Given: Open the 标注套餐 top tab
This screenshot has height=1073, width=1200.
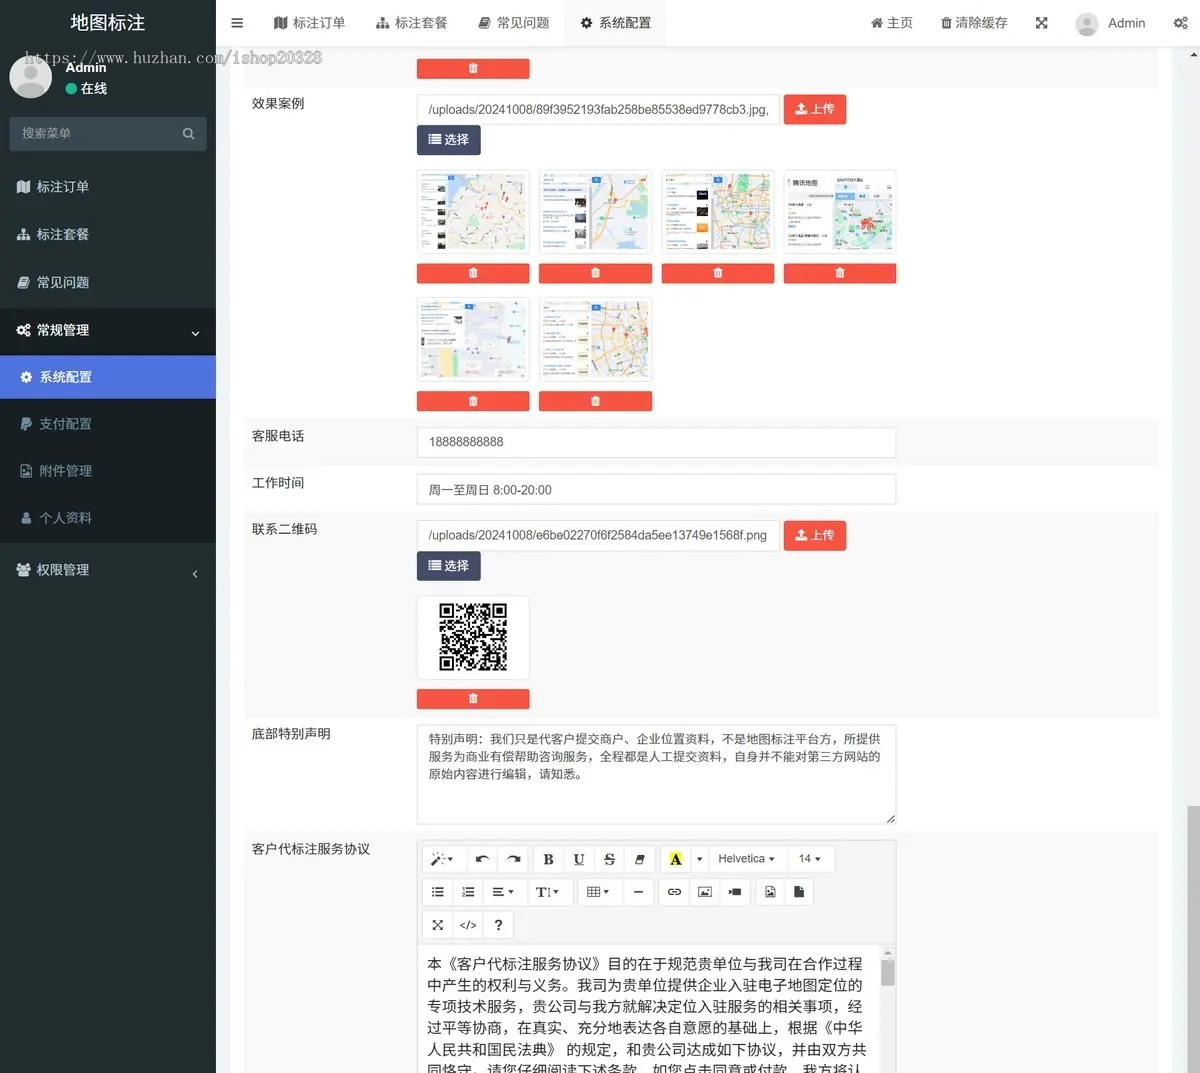Looking at the screenshot, I should point(411,23).
